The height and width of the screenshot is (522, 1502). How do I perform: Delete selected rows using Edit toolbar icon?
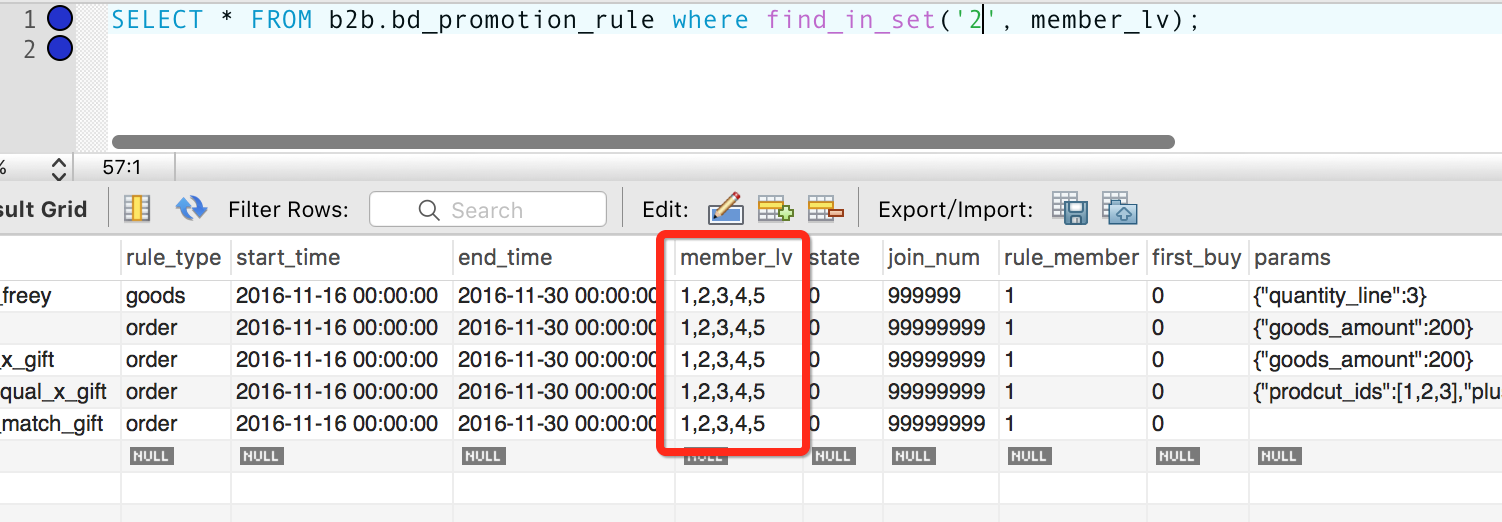pos(826,209)
